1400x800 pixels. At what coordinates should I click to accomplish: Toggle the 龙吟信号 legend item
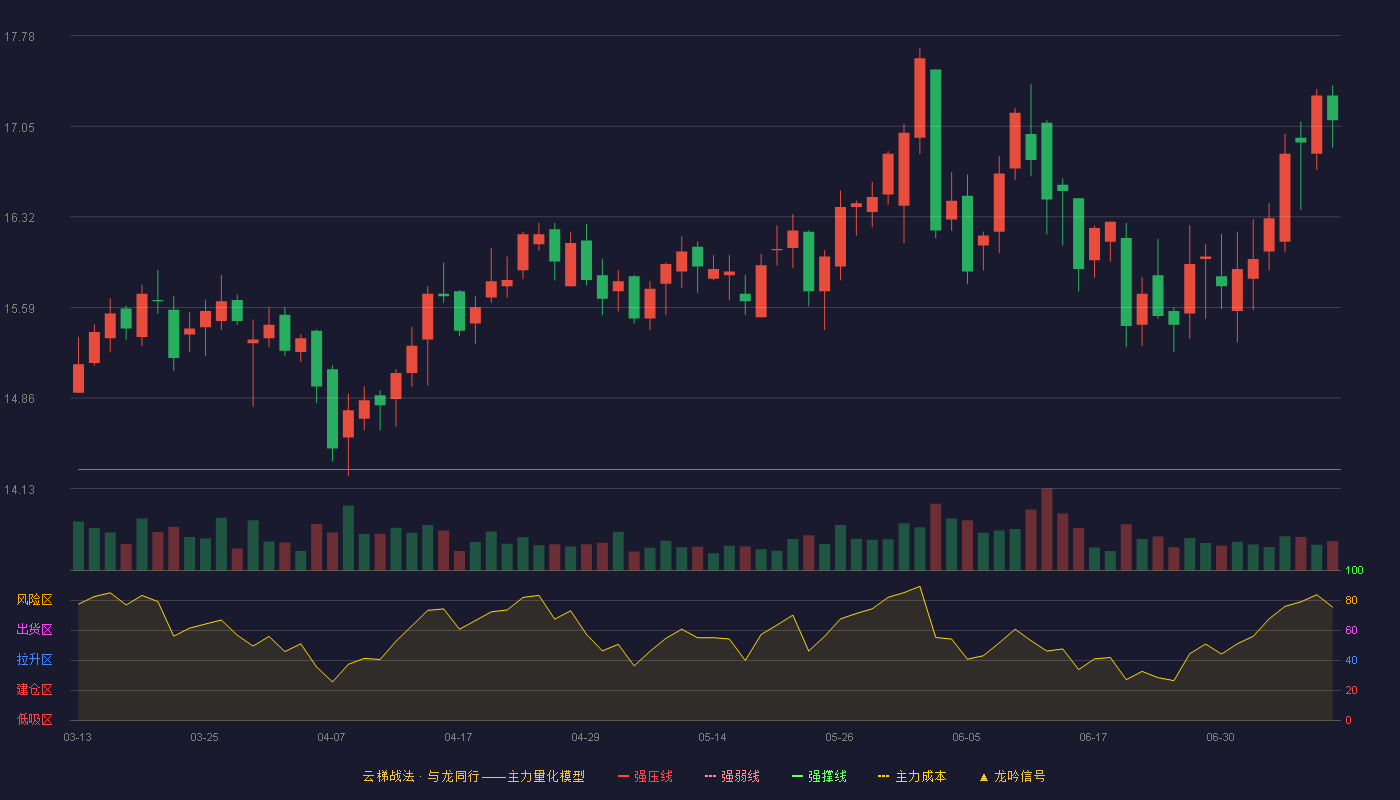click(x=1012, y=776)
